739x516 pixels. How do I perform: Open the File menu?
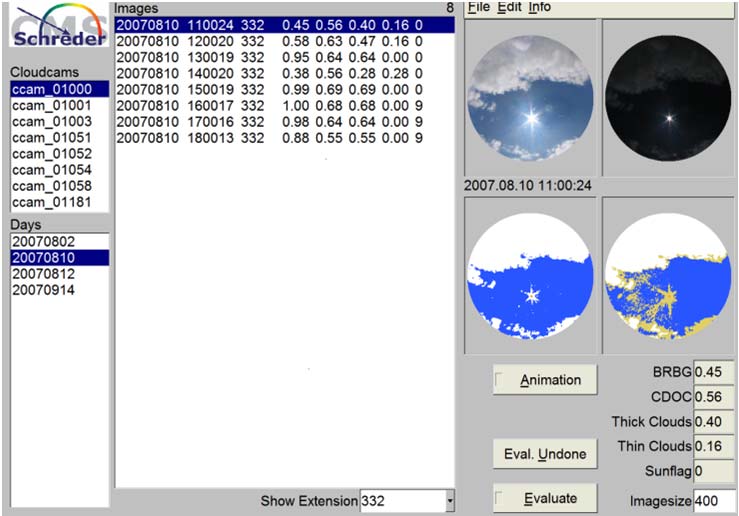point(479,7)
